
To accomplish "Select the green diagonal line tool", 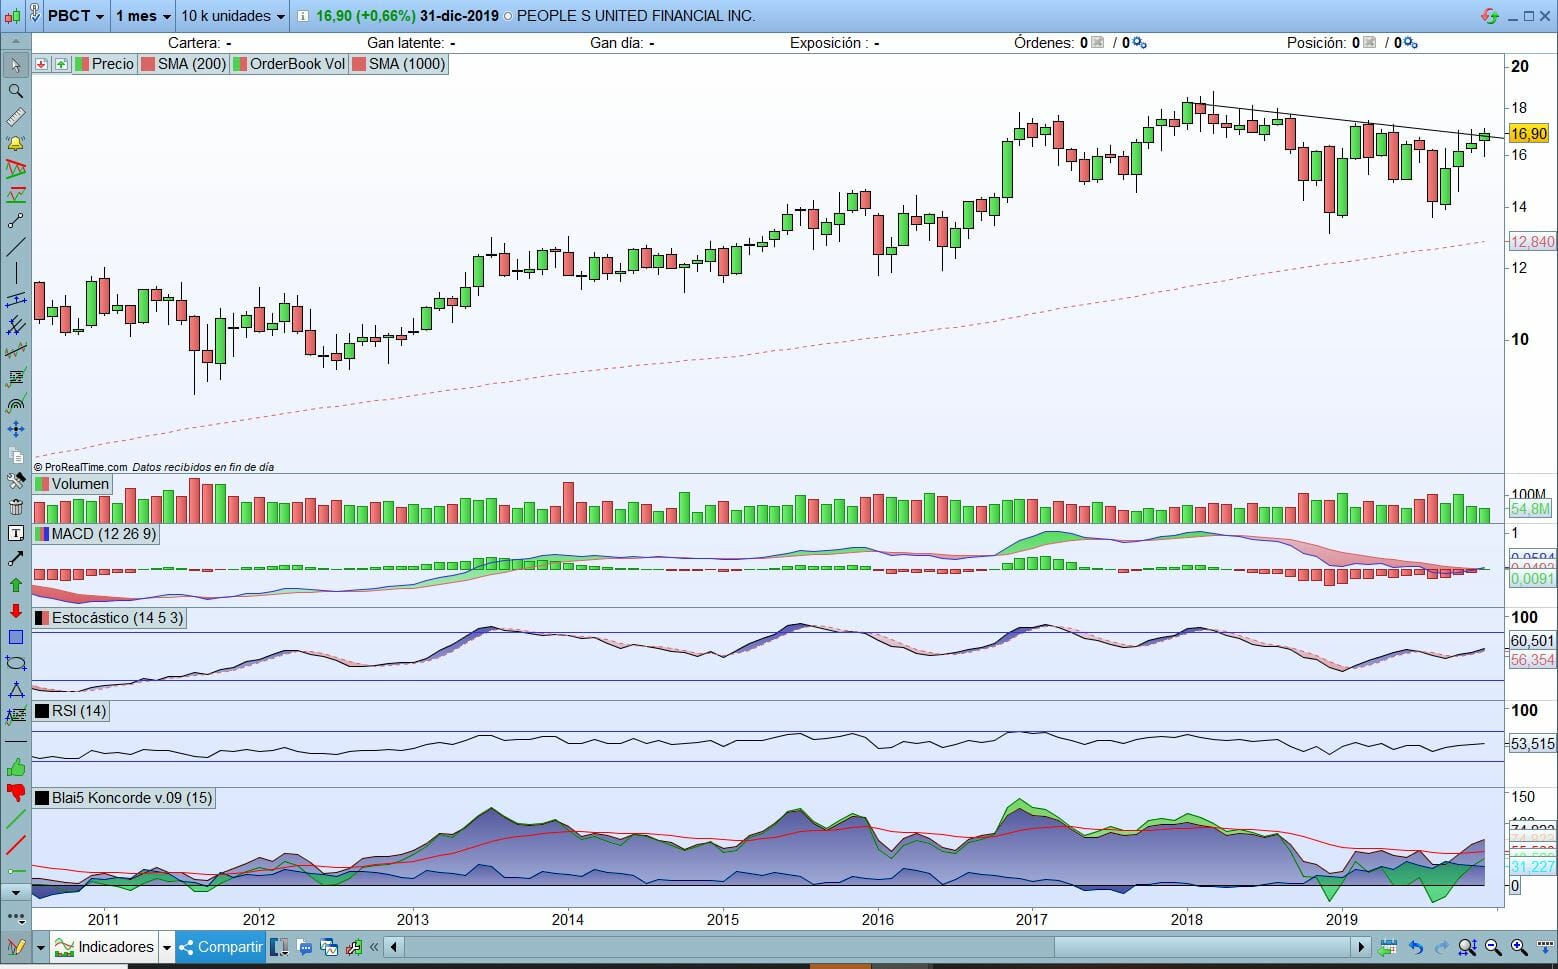I will tap(15, 820).
